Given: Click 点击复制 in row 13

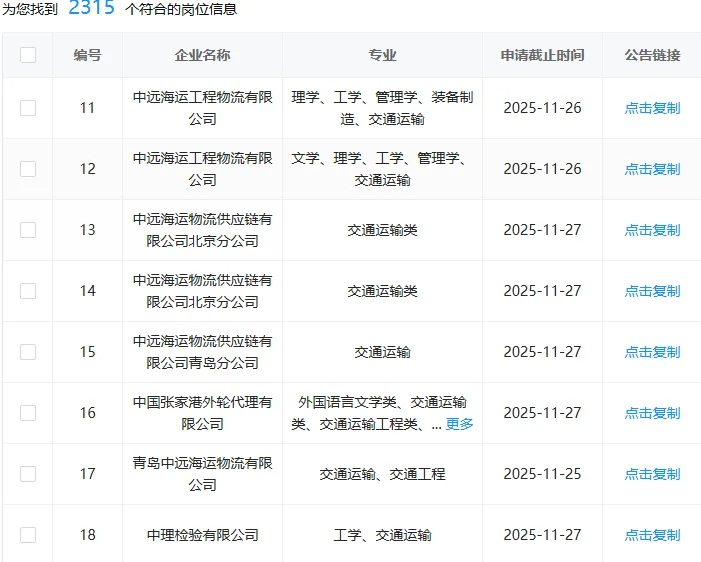Looking at the screenshot, I should (x=652, y=230).
